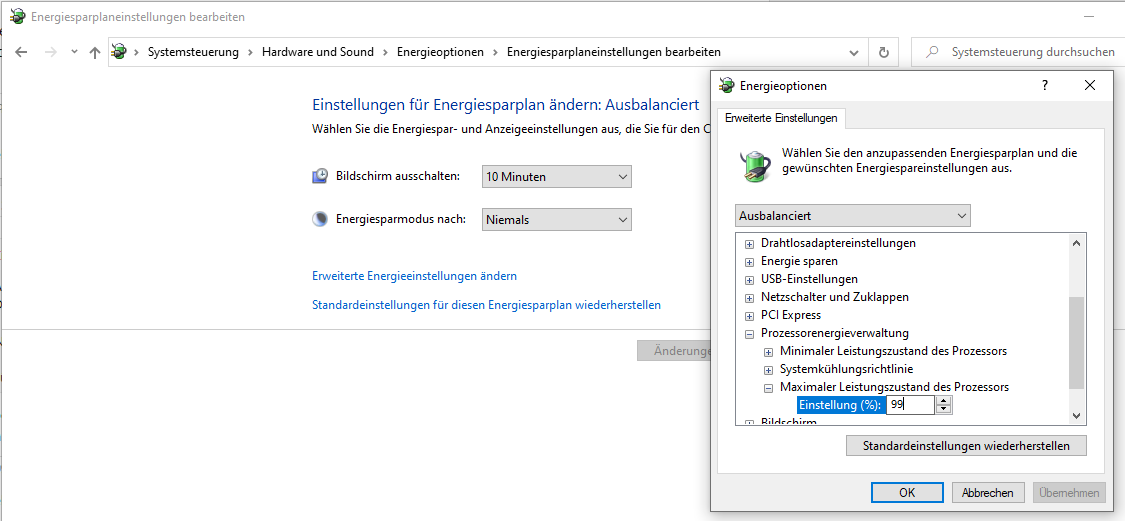This screenshot has width=1125, height=521.
Task: Expand PCI Express node
Action: pos(750,316)
